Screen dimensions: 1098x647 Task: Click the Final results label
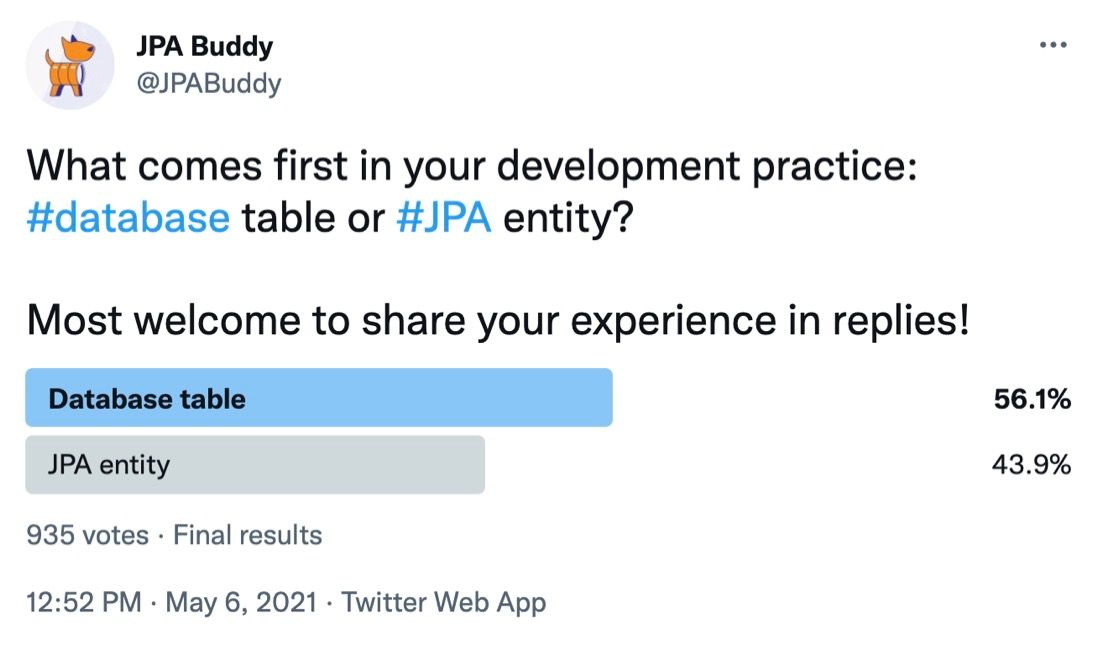[248, 536]
